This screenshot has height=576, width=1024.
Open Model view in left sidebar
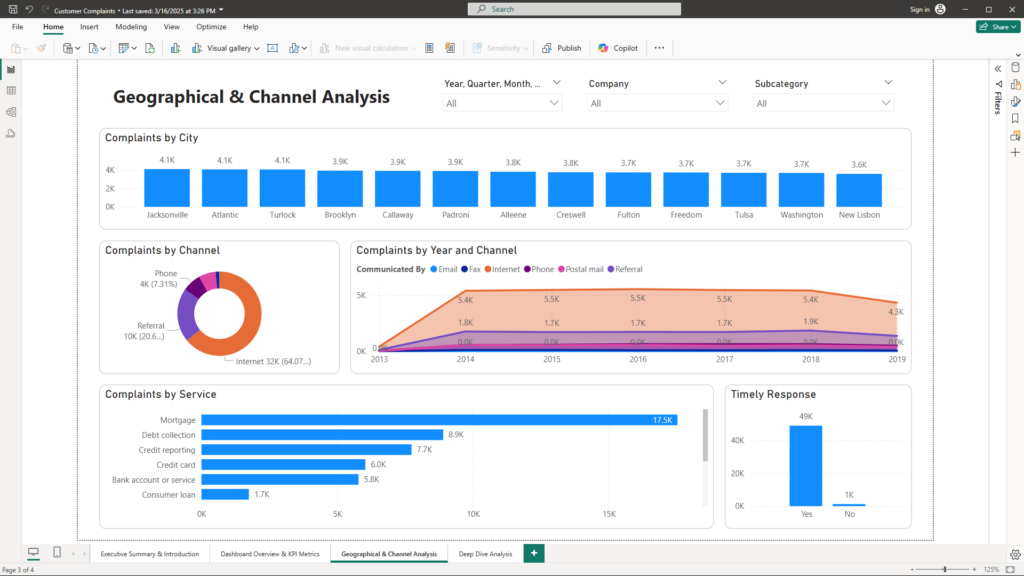point(11,112)
